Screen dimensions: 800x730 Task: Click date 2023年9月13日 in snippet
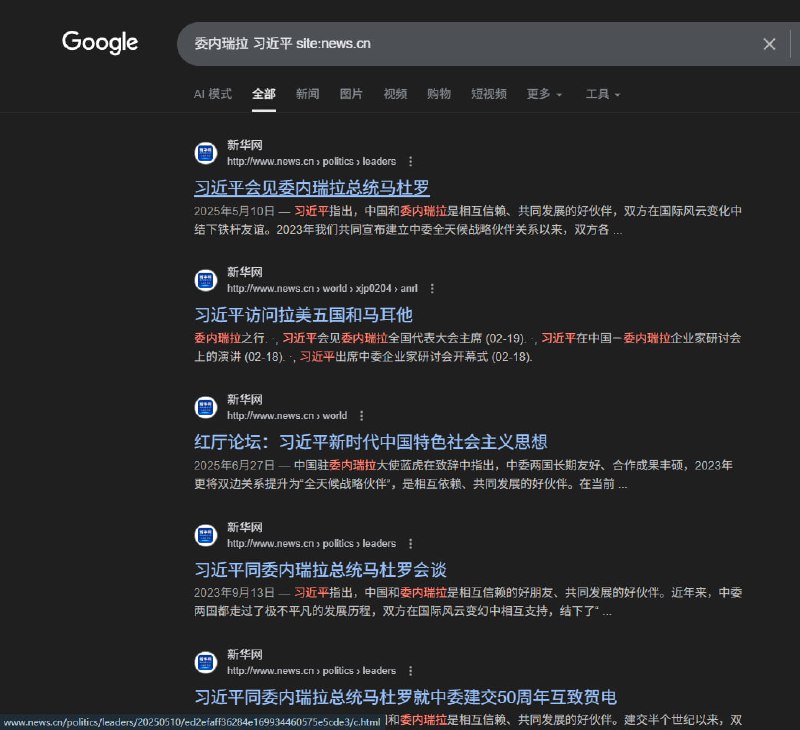tap(234, 592)
